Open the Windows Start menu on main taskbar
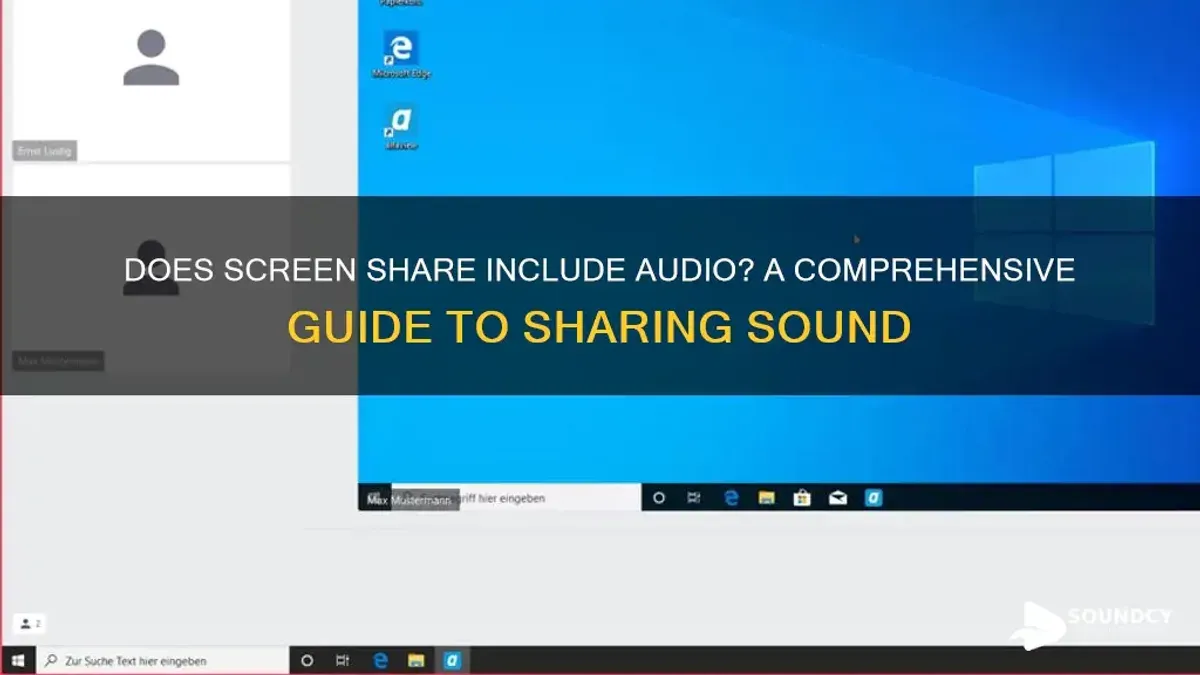1200x675 pixels. pos(18,661)
